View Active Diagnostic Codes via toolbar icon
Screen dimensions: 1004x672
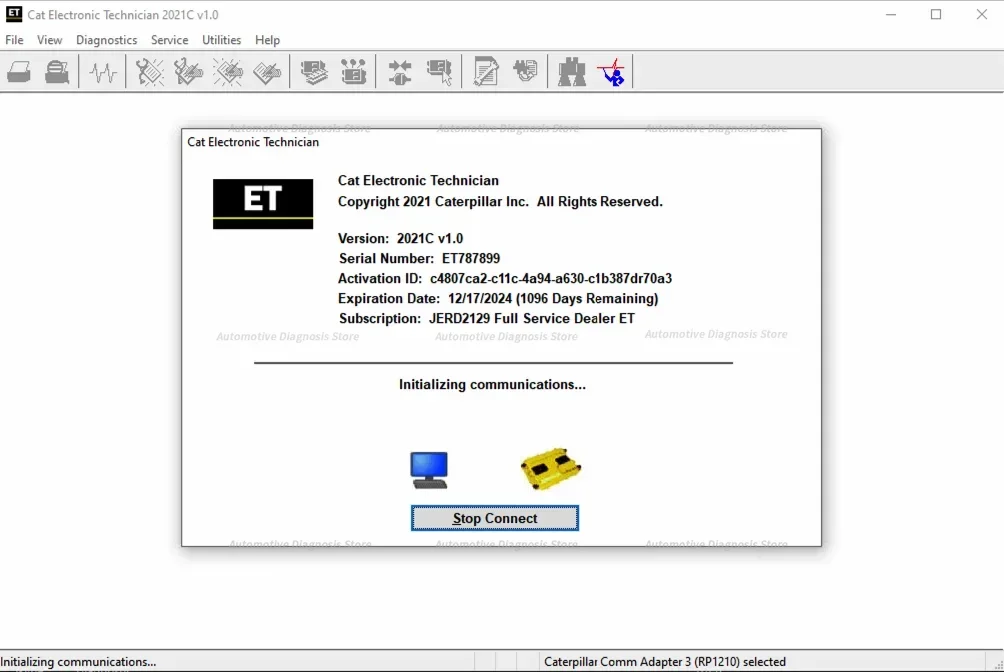148,71
